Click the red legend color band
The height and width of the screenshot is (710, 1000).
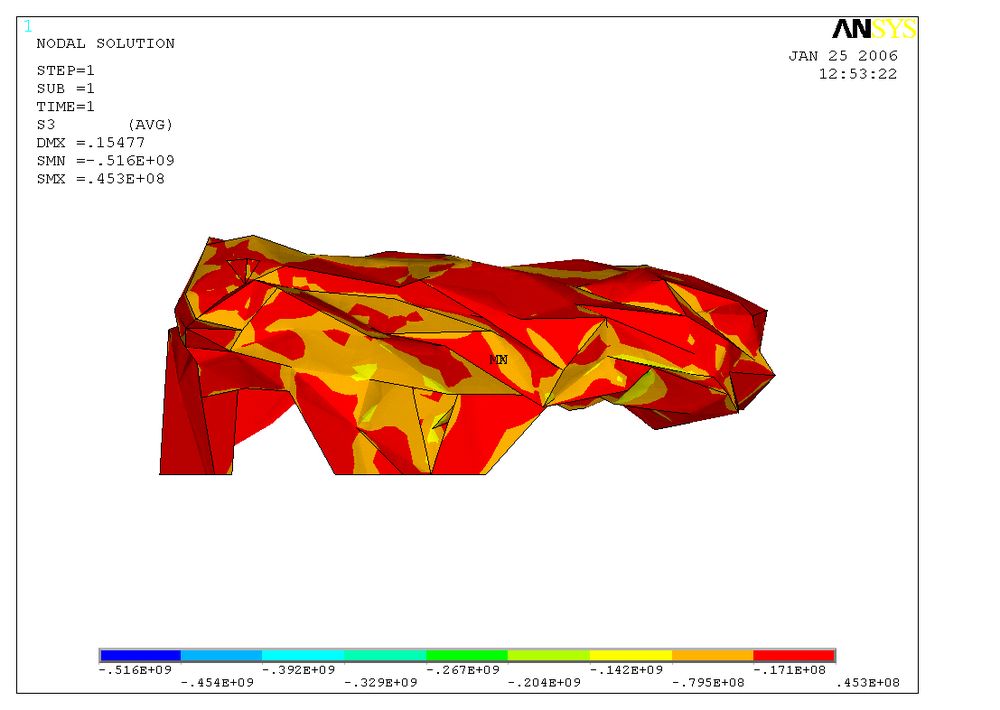794,655
